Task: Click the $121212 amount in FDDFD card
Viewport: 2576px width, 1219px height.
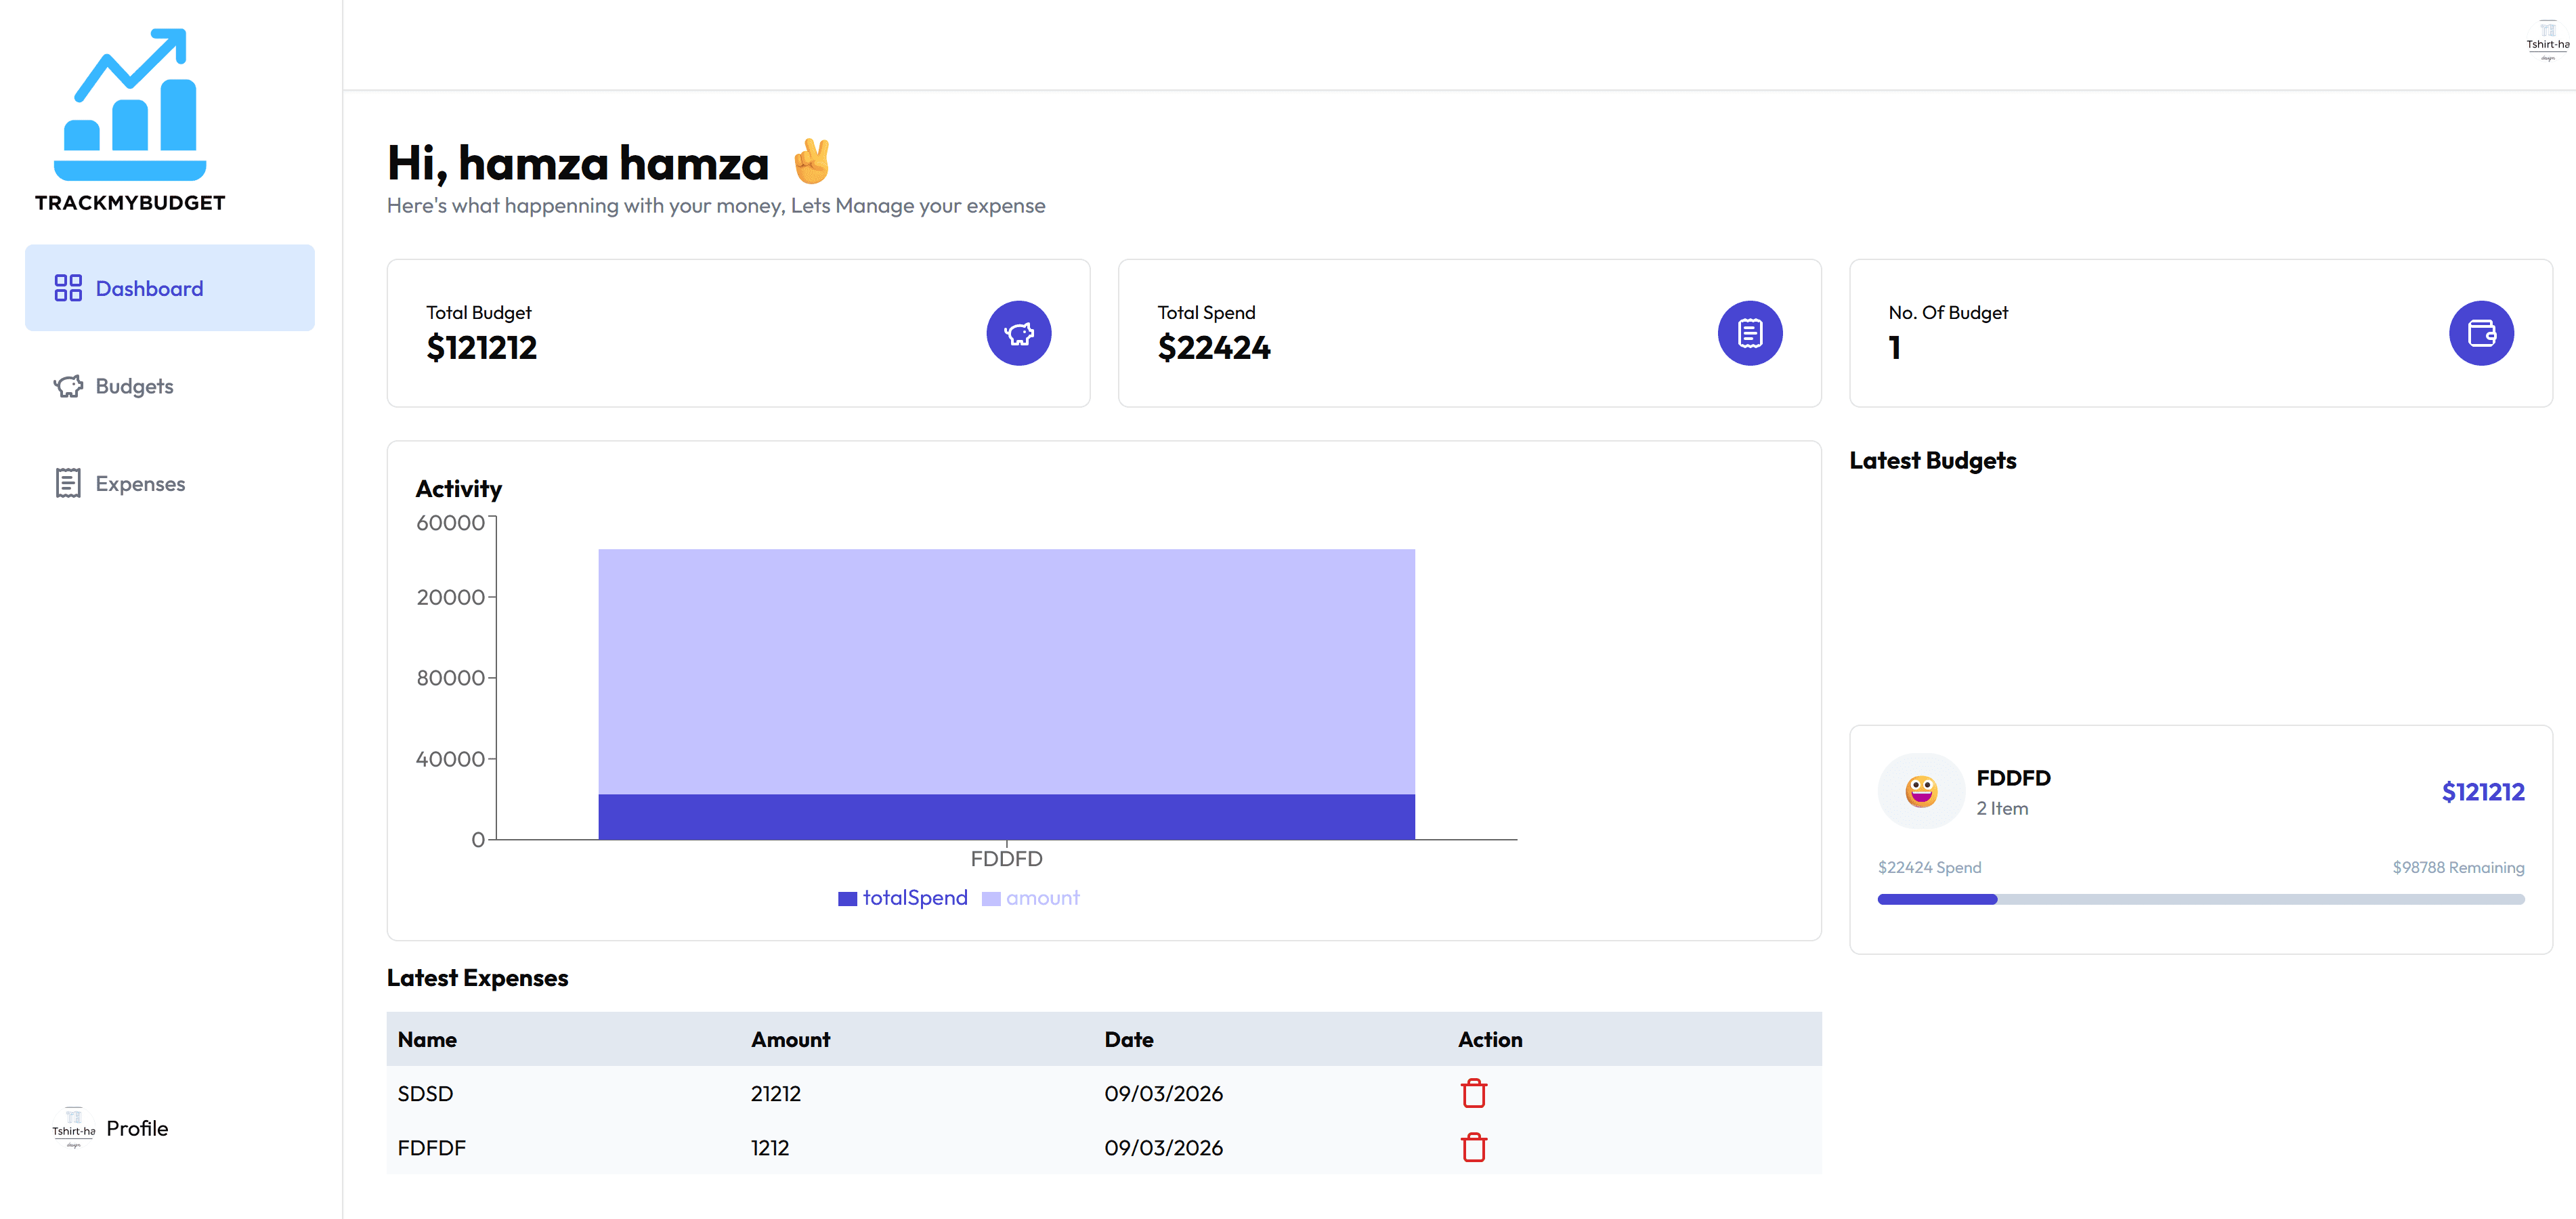Action: click(x=2482, y=792)
